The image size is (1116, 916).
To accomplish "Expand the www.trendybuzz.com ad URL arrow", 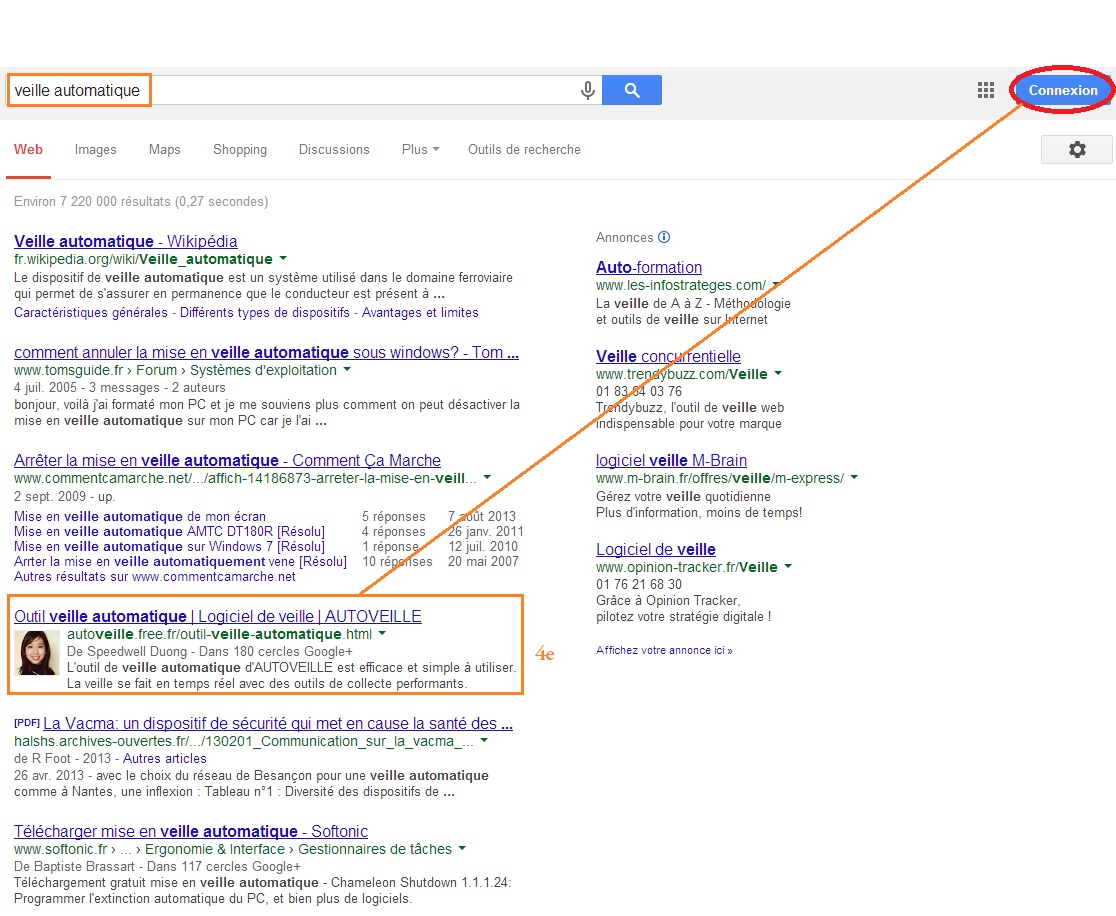I will click(778, 374).
